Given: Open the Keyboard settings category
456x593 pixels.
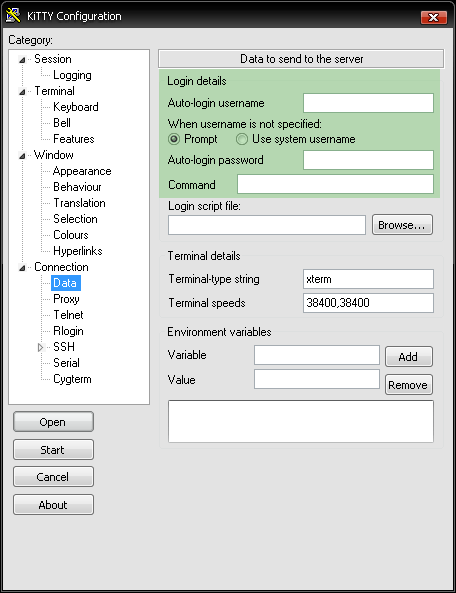Looking at the screenshot, I should pos(76,107).
